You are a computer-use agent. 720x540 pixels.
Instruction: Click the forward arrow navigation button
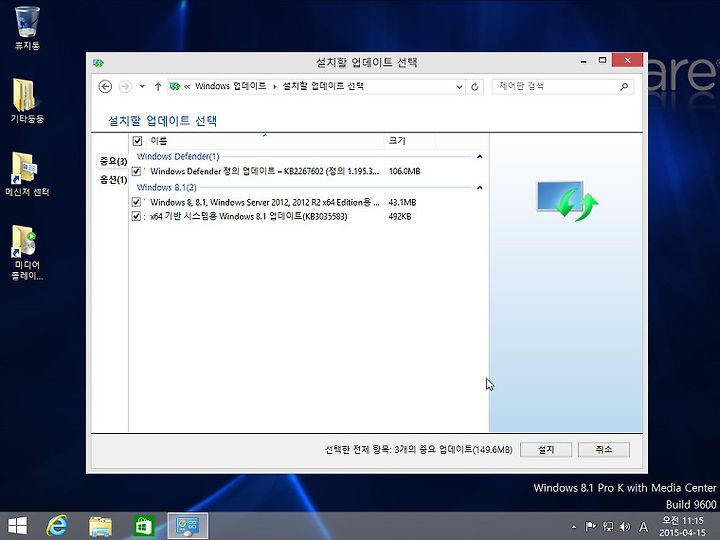coord(125,86)
